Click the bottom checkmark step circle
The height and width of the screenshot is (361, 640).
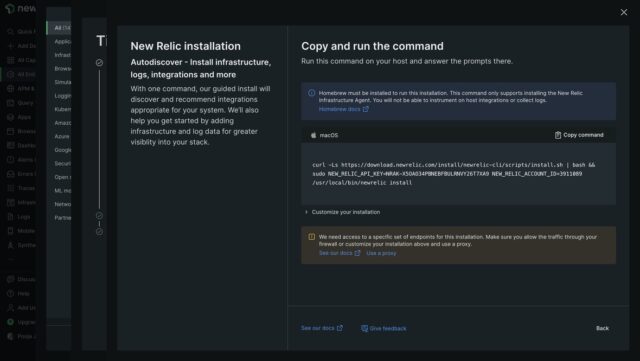point(99,232)
